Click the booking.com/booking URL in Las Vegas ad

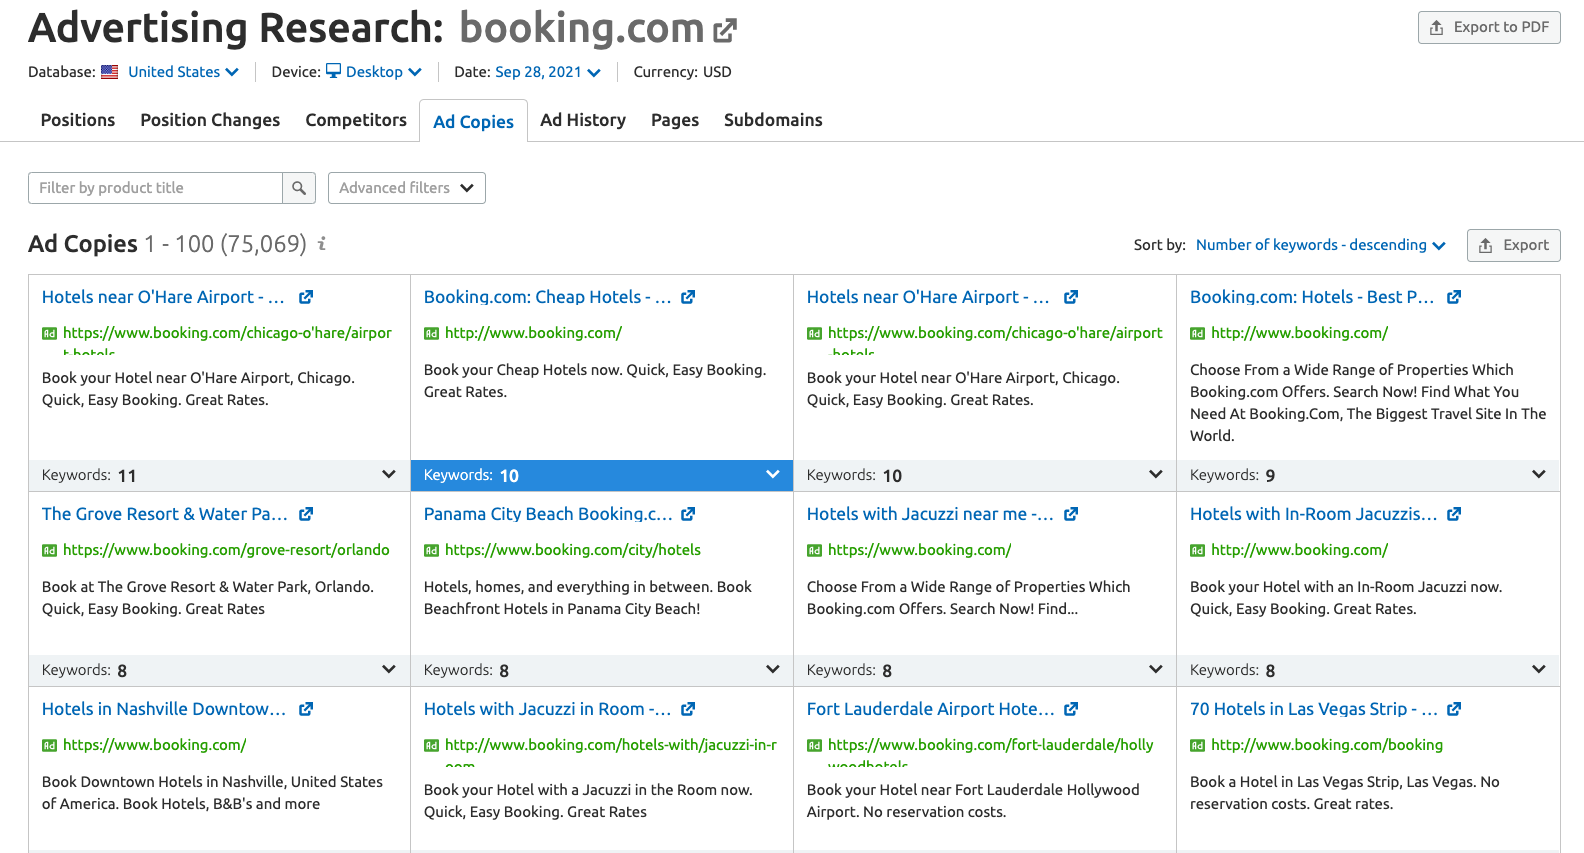coord(1327,745)
